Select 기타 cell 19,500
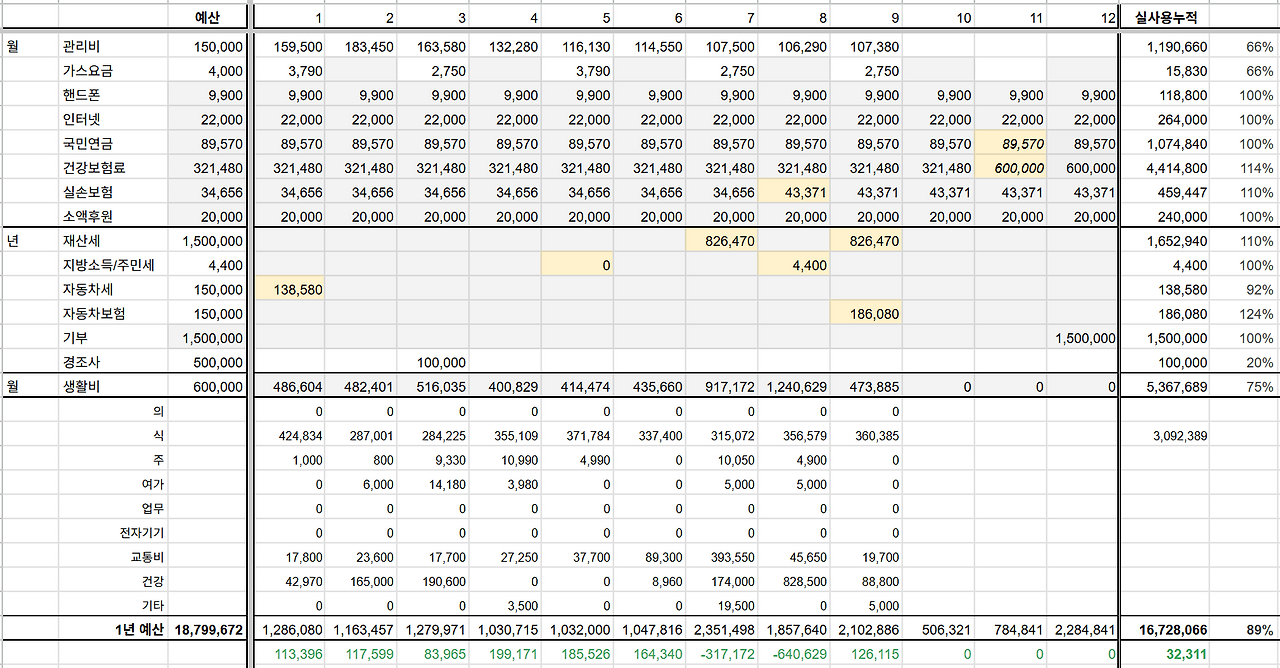1280x668 pixels. [x=737, y=605]
